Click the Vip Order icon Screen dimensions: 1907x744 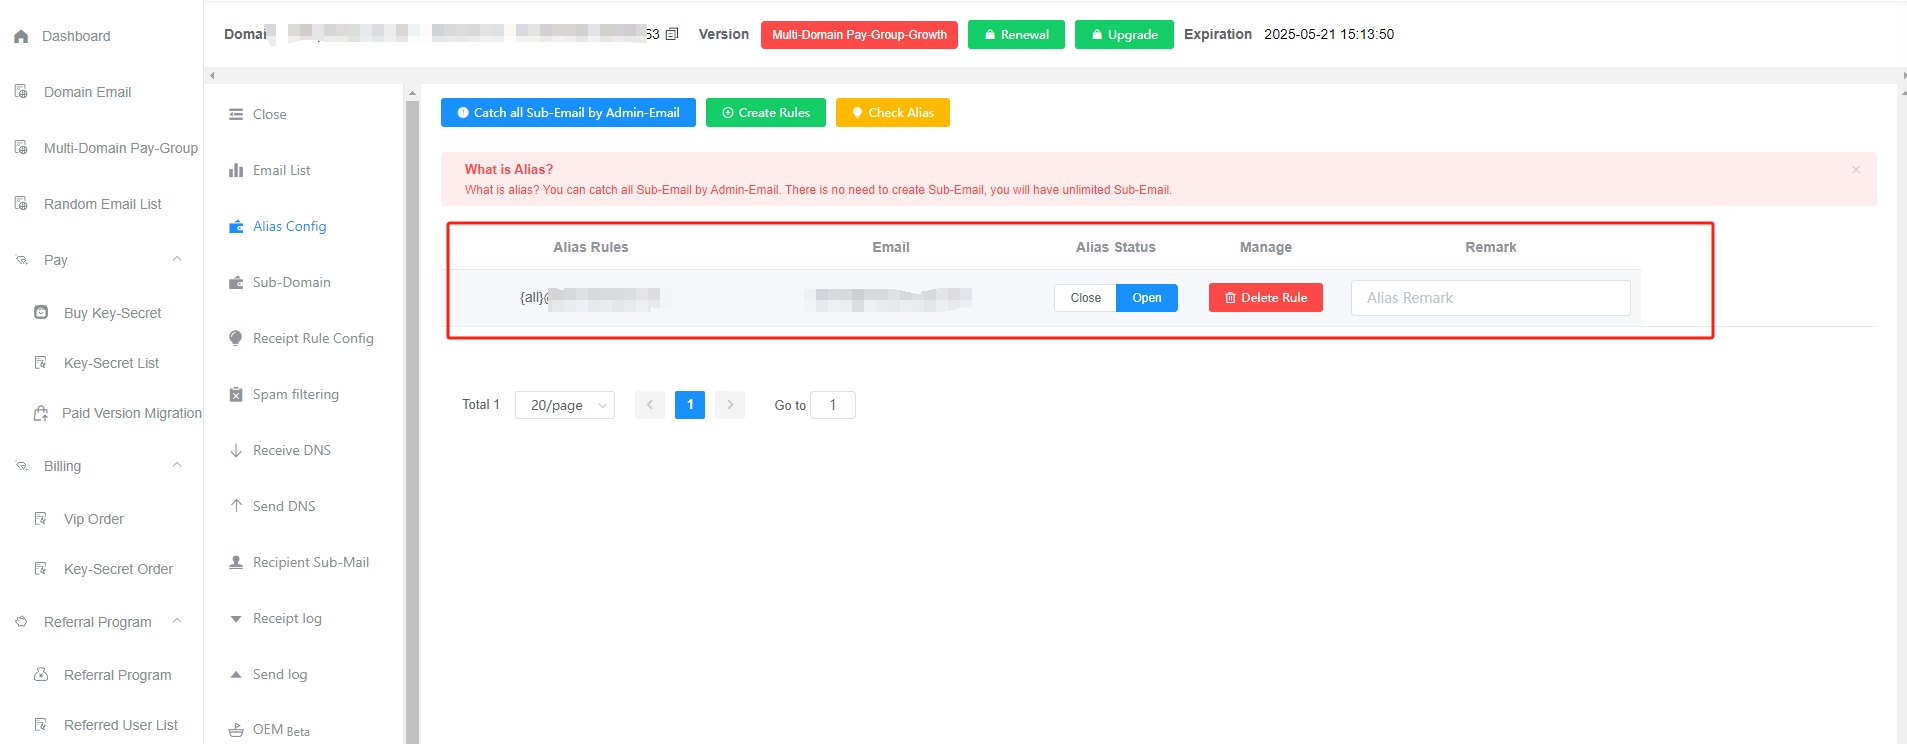(x=41, y=519)
